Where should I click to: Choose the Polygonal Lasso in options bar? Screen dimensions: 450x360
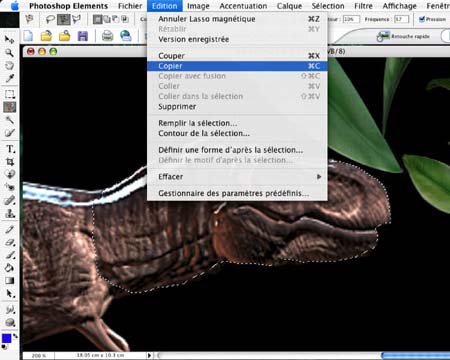pos(76,19)
